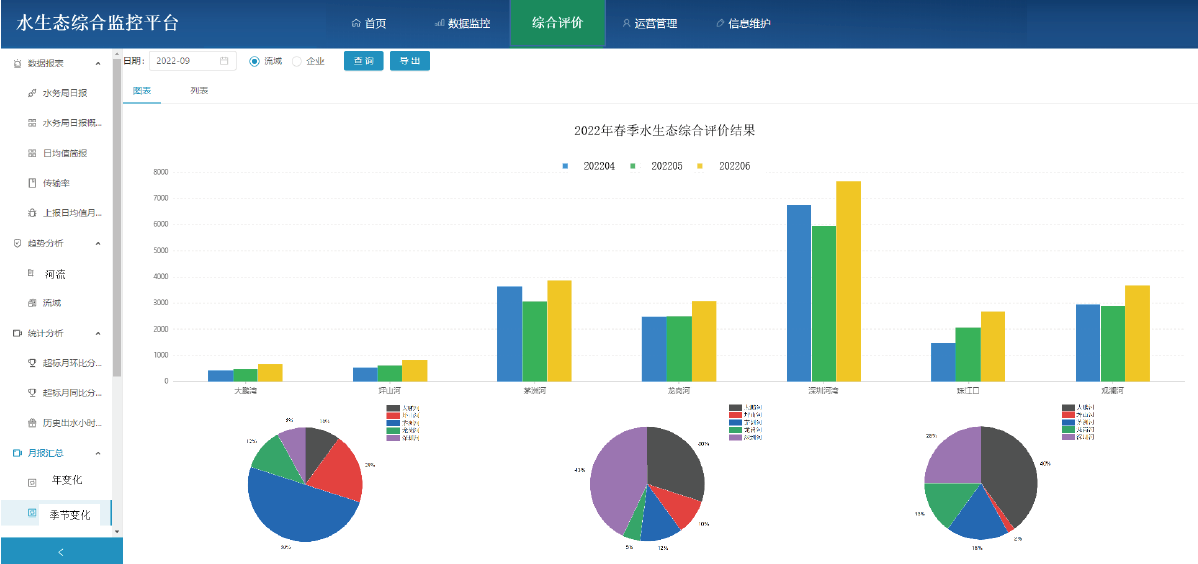Open the 数据监控 top navigation menu
The height and width of the screenshot is (564, 1198).
462,24
